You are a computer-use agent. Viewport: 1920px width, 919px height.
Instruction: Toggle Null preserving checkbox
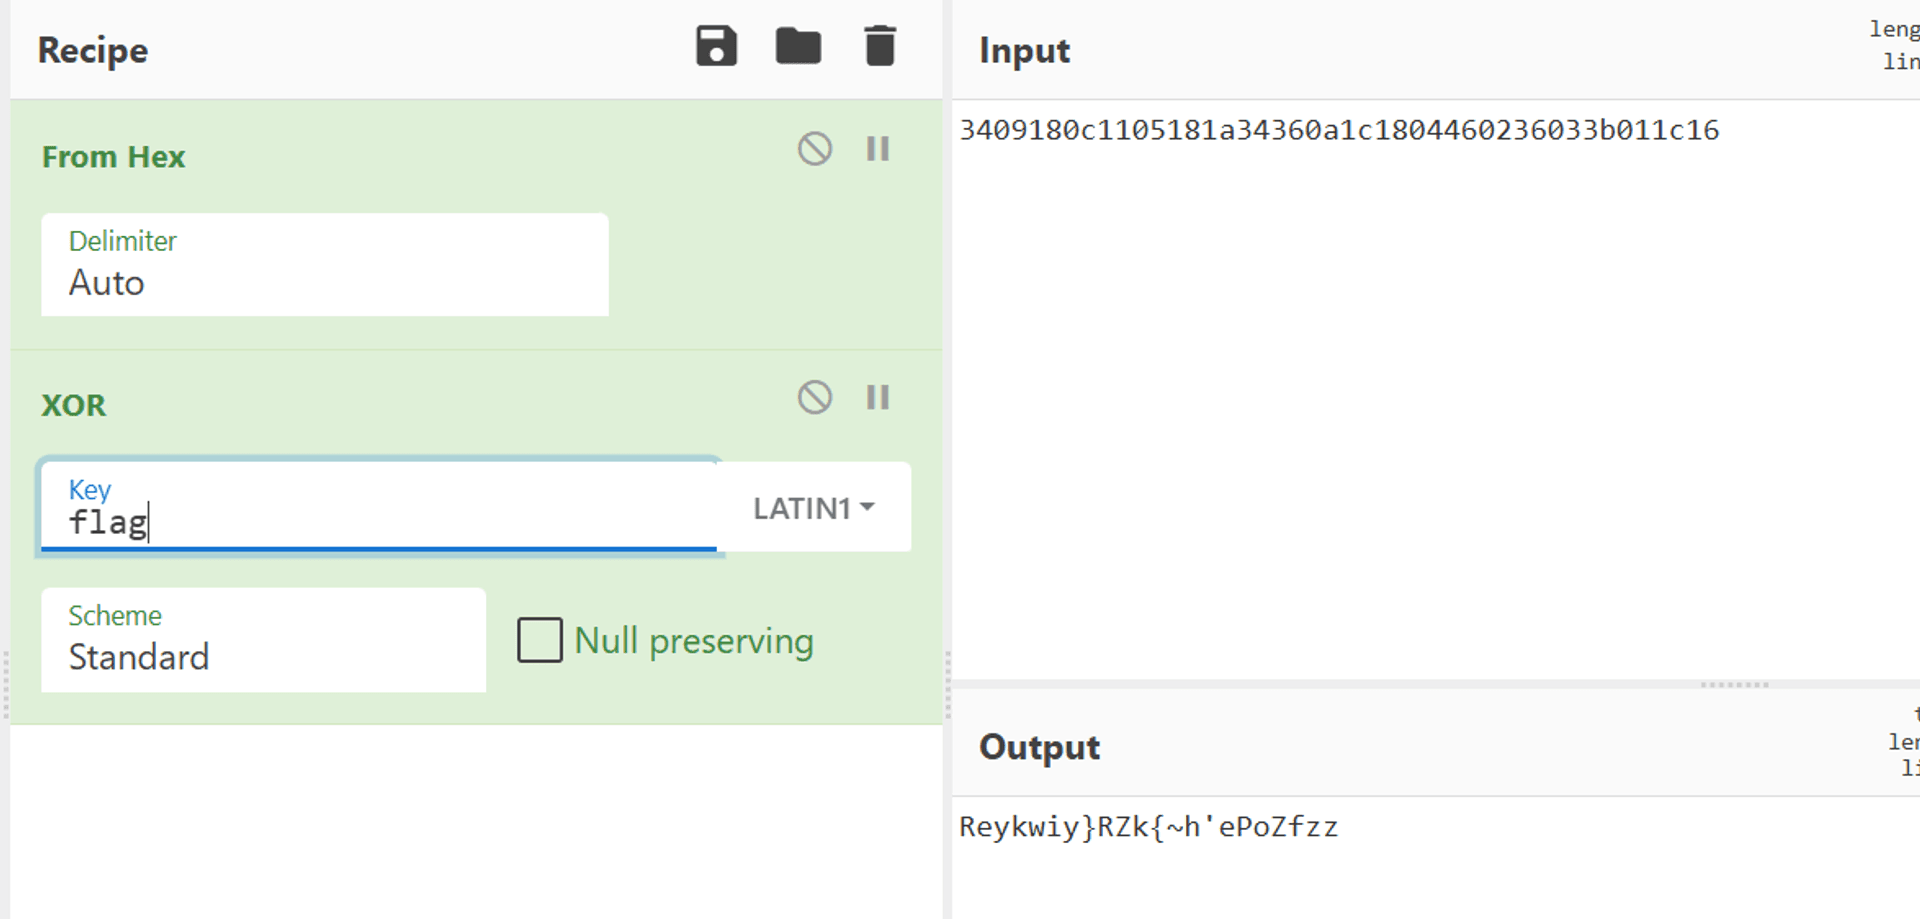(540, 640)
